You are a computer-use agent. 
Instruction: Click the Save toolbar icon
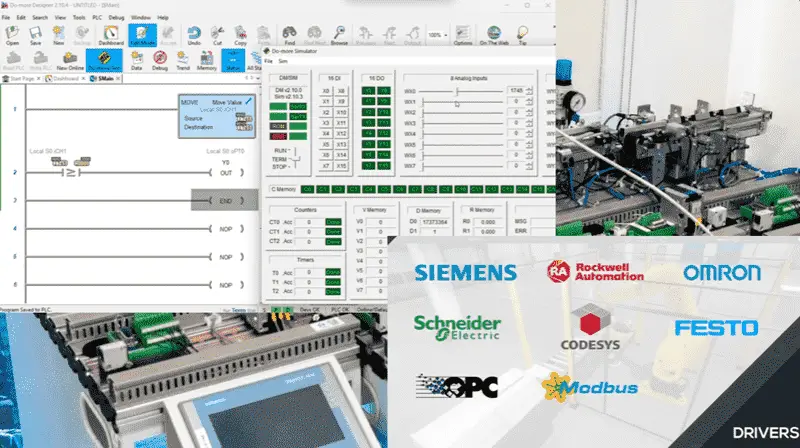pyautogui.click(x=35, y=35)
